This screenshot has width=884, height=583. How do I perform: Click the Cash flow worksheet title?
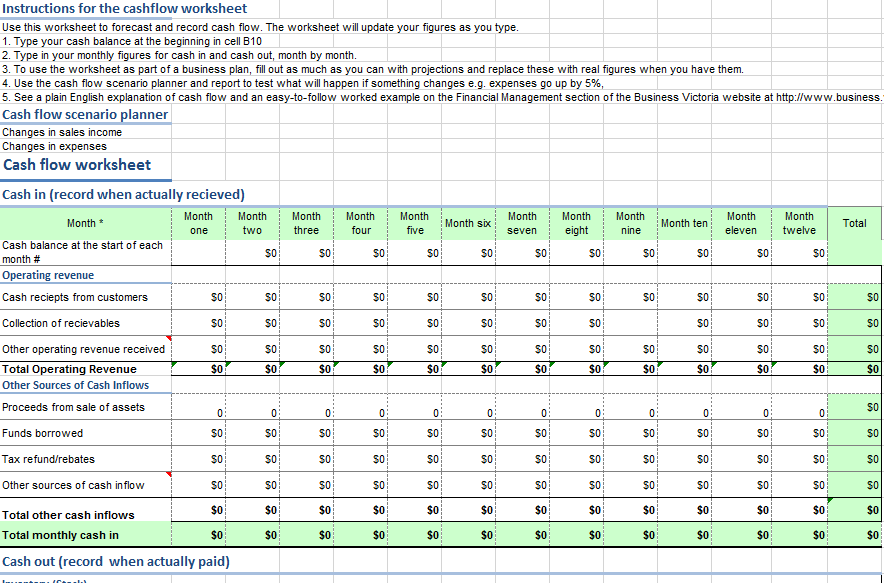[77, 165]
